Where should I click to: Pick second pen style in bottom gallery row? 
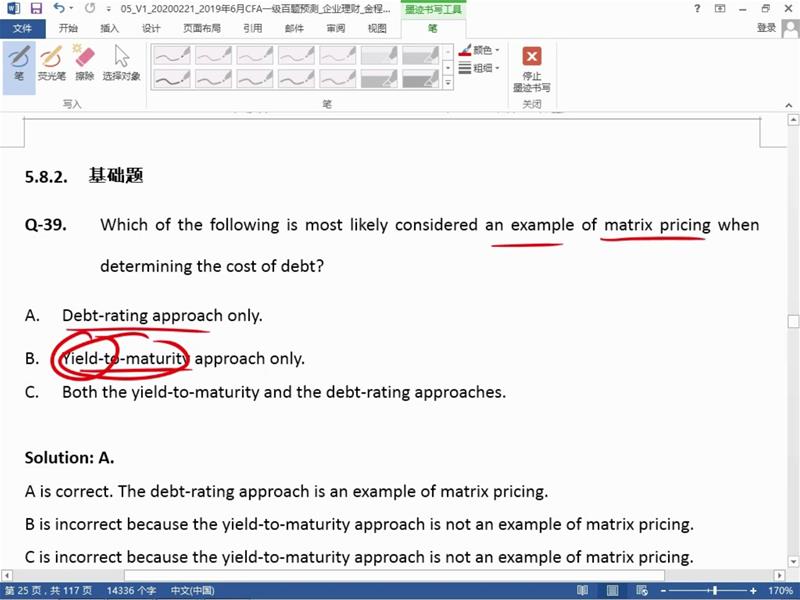tap(213, 79)
